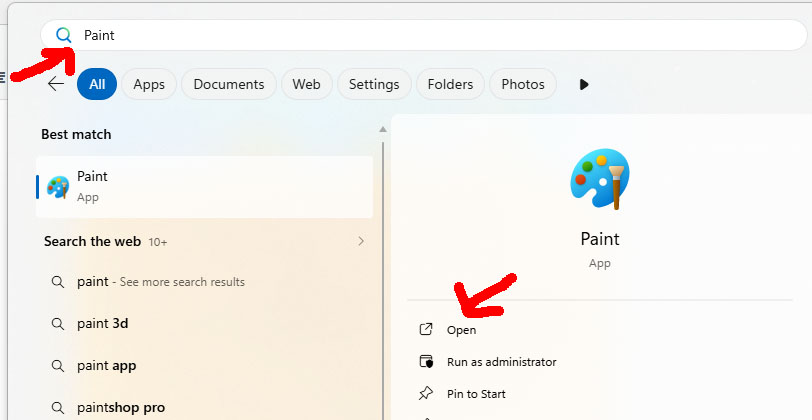Show more filters with the play arrow
812x420 pixels.
coord(584,84)
